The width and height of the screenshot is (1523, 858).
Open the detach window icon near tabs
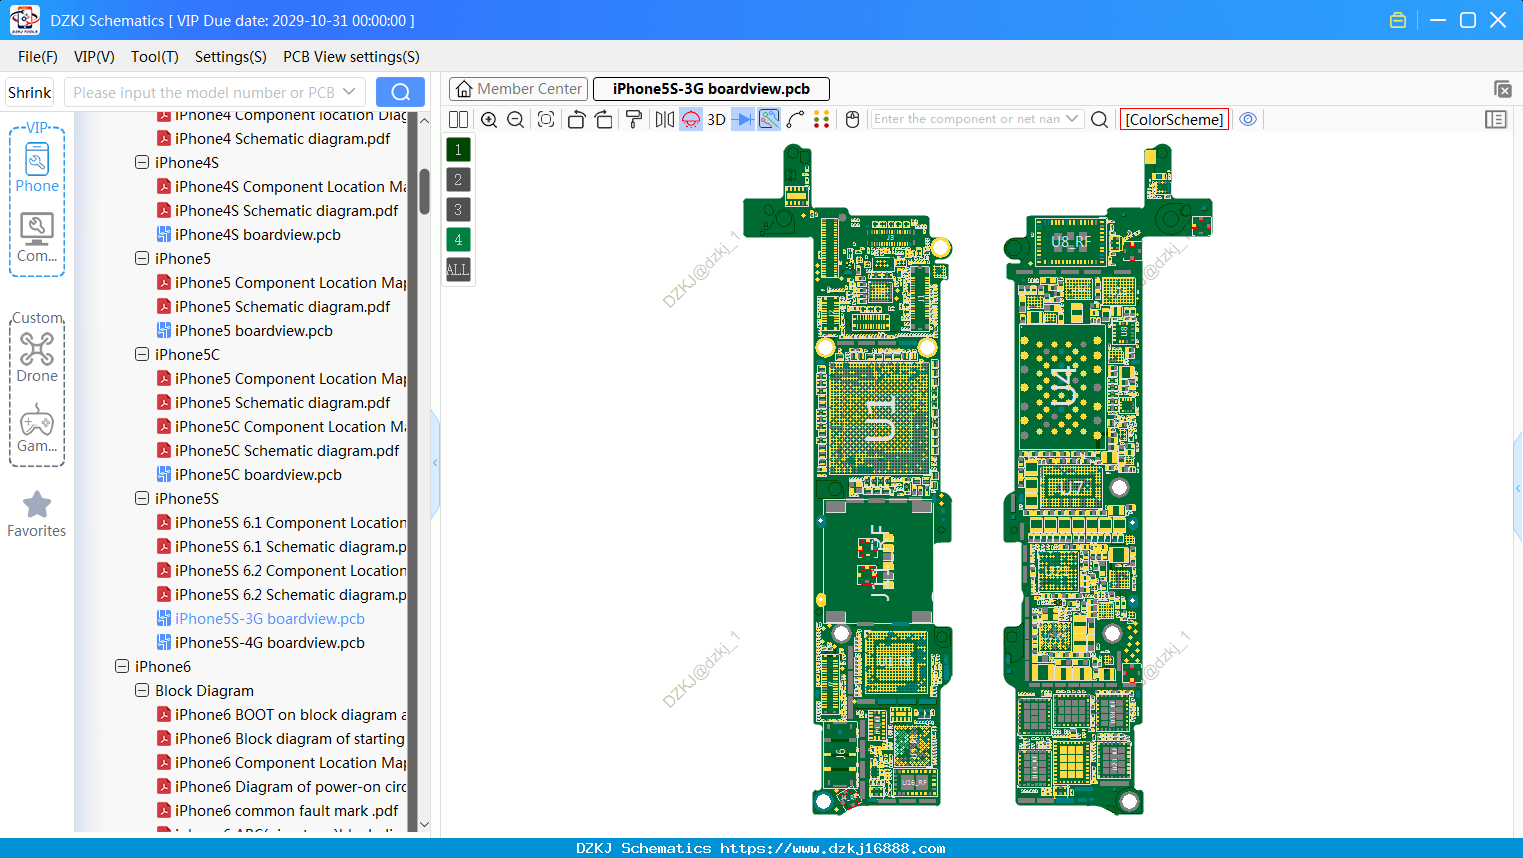(1502, 89)
